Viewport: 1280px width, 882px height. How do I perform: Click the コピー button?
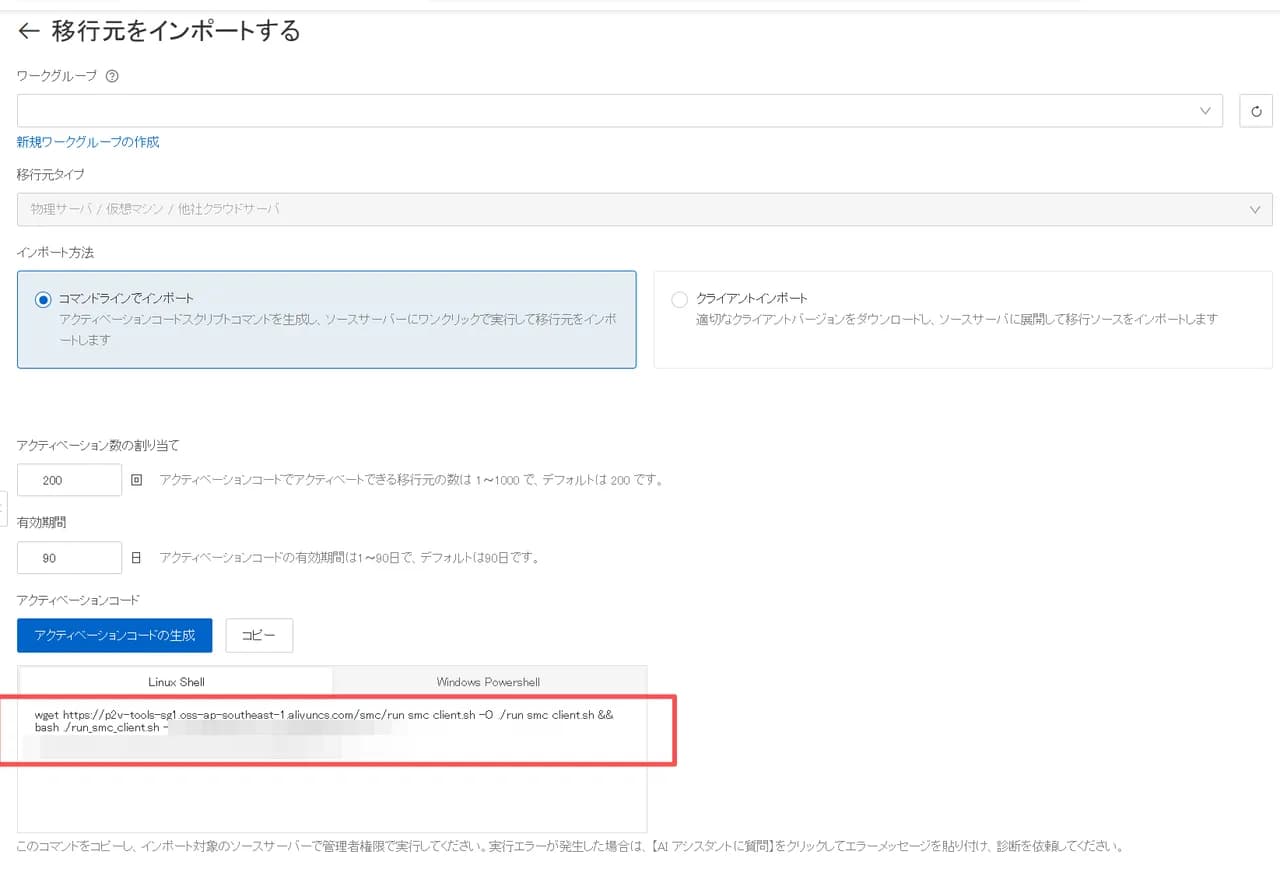(x=259, y=635)
